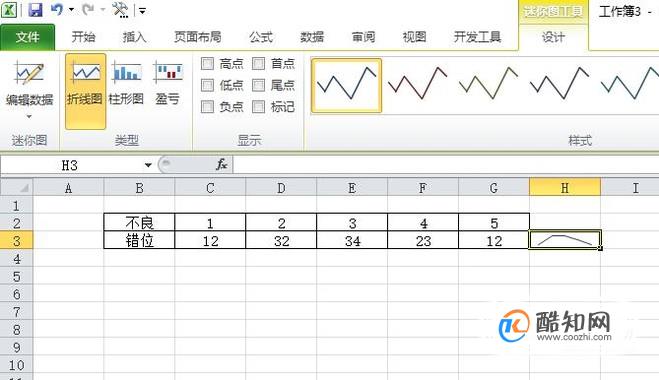659x380 pixels.
Task: Select the 柱形图 column sparkline type
Action: [x=126, y=83]
